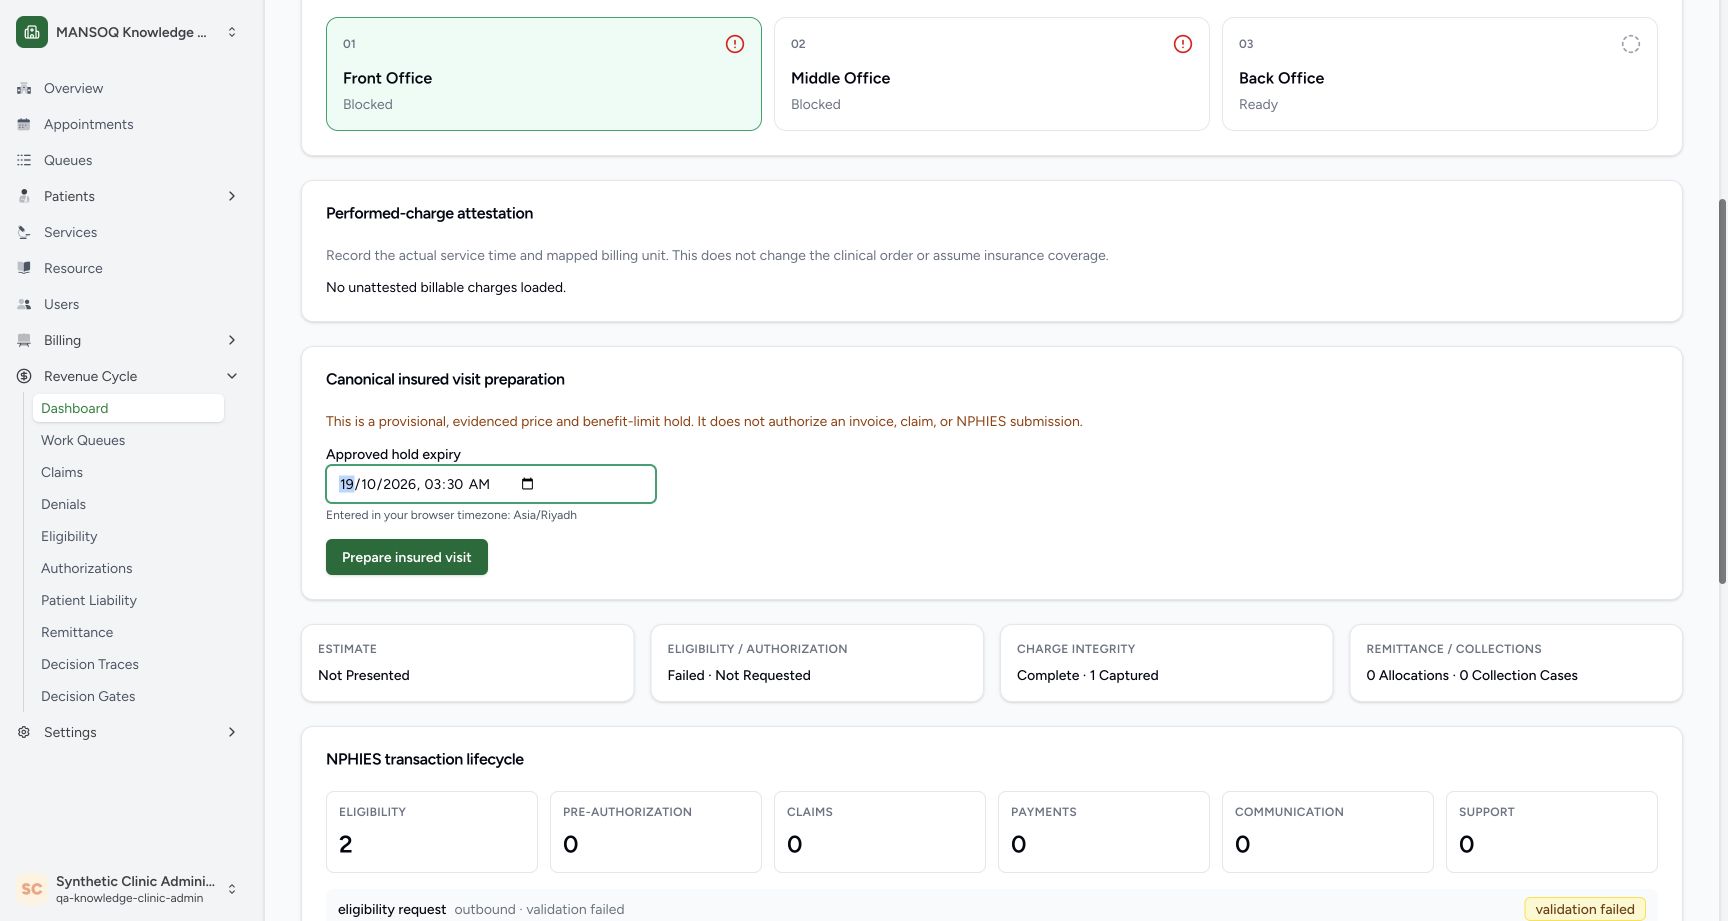Click the Resource sidebar icon
Screen dimensions: 1728x921
coord(24,268)
